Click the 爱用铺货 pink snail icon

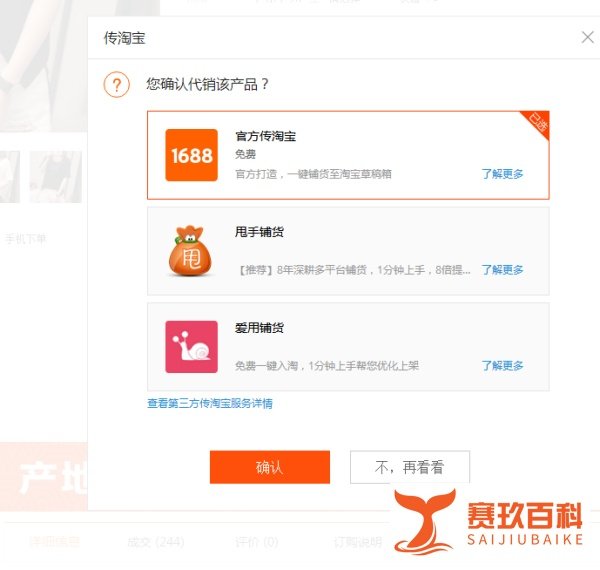pyautogui.click(x=191, y=347)
